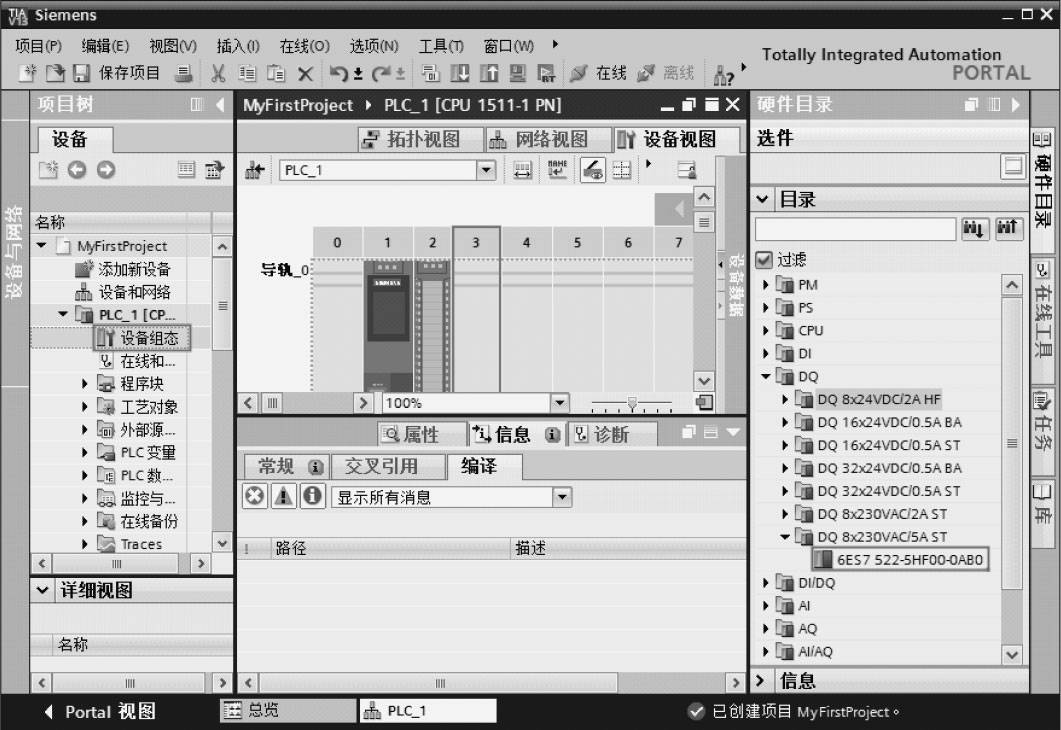Collapse the 详细视图 section
Image resolution: width=1061 pixels, height=730 pixels.
(42, 590)
